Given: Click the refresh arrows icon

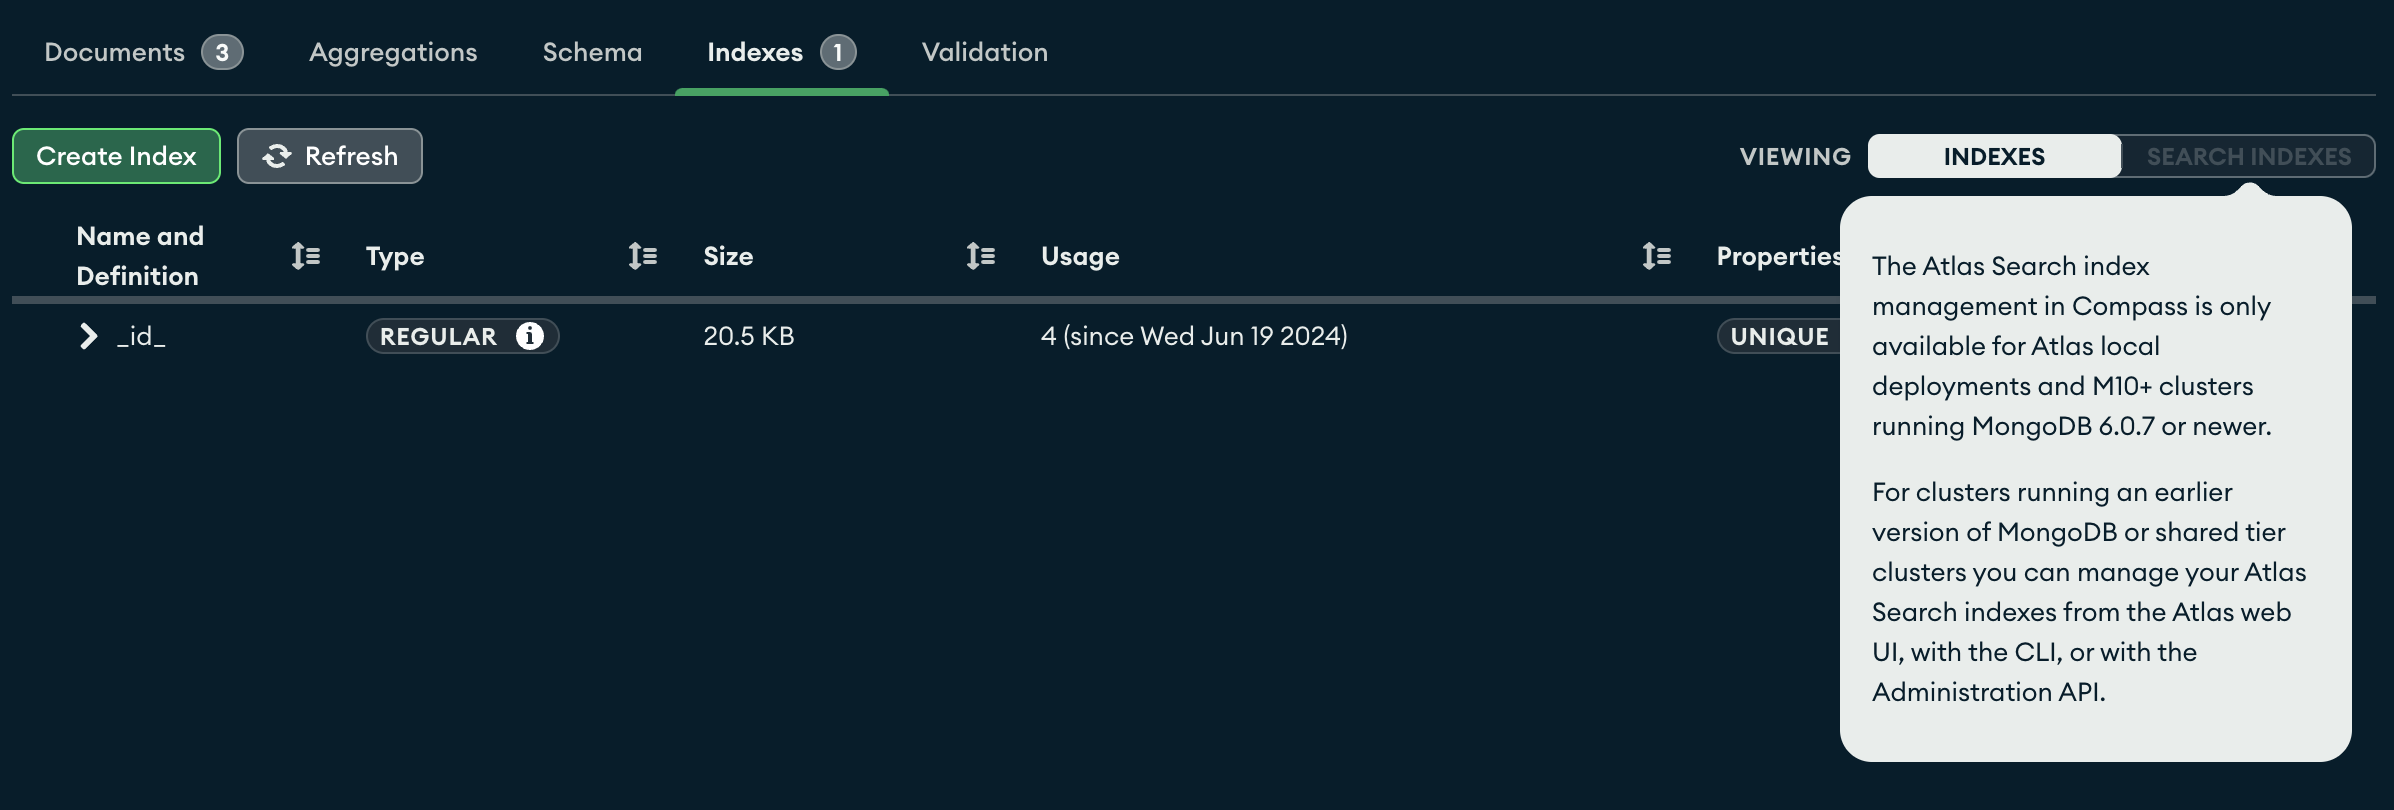Looking at the screenshot, I should point(277,156).
